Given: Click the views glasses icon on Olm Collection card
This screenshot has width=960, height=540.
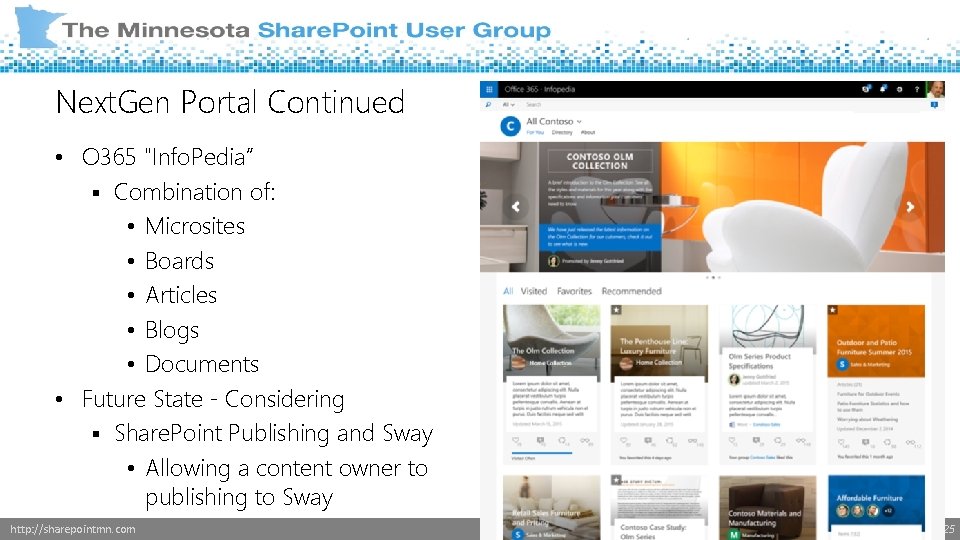Looking at the screenshot, I should (x=586, y=441).
